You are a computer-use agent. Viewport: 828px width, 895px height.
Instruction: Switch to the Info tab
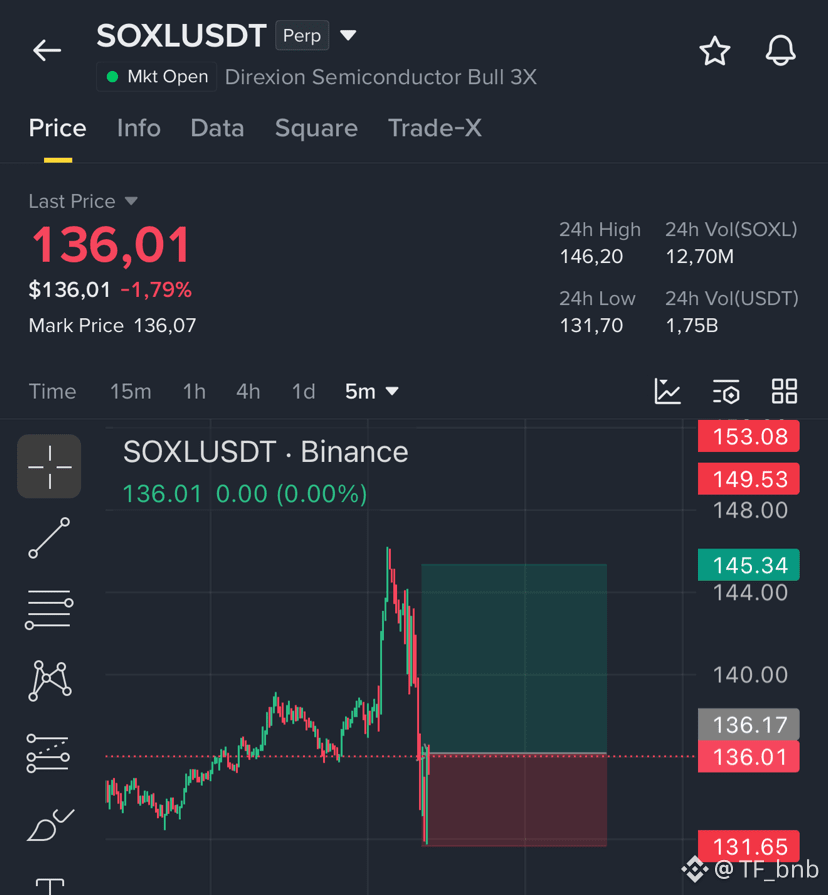point(139,128)
